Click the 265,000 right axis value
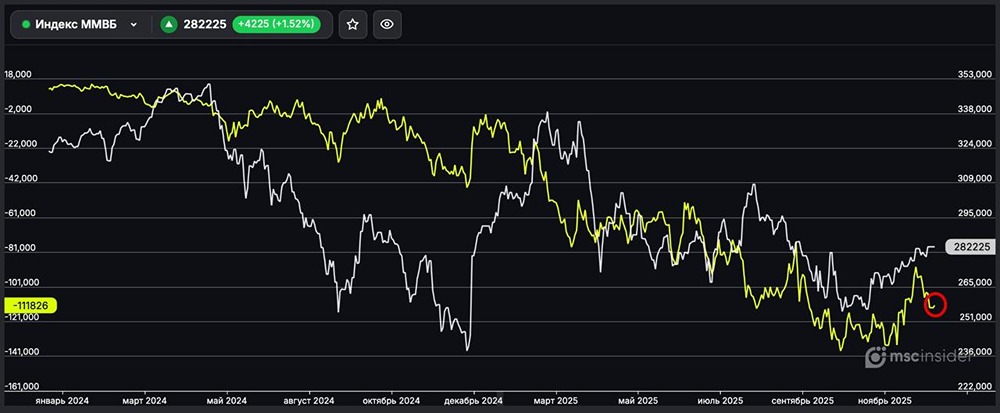The width and height of the screenshot is (1000, 413). 974,282
